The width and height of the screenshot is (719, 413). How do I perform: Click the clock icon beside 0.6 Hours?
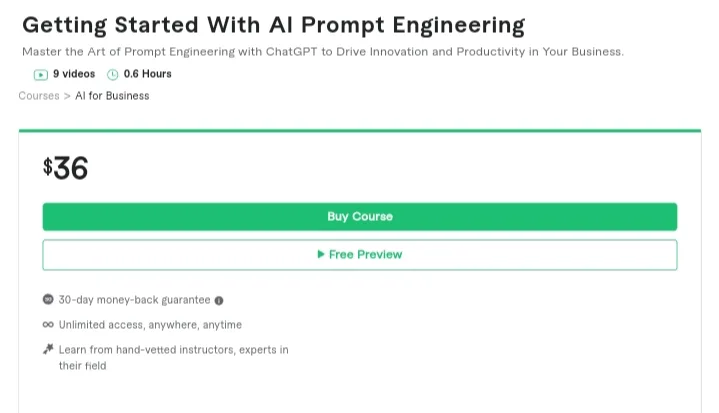point(113,74)
